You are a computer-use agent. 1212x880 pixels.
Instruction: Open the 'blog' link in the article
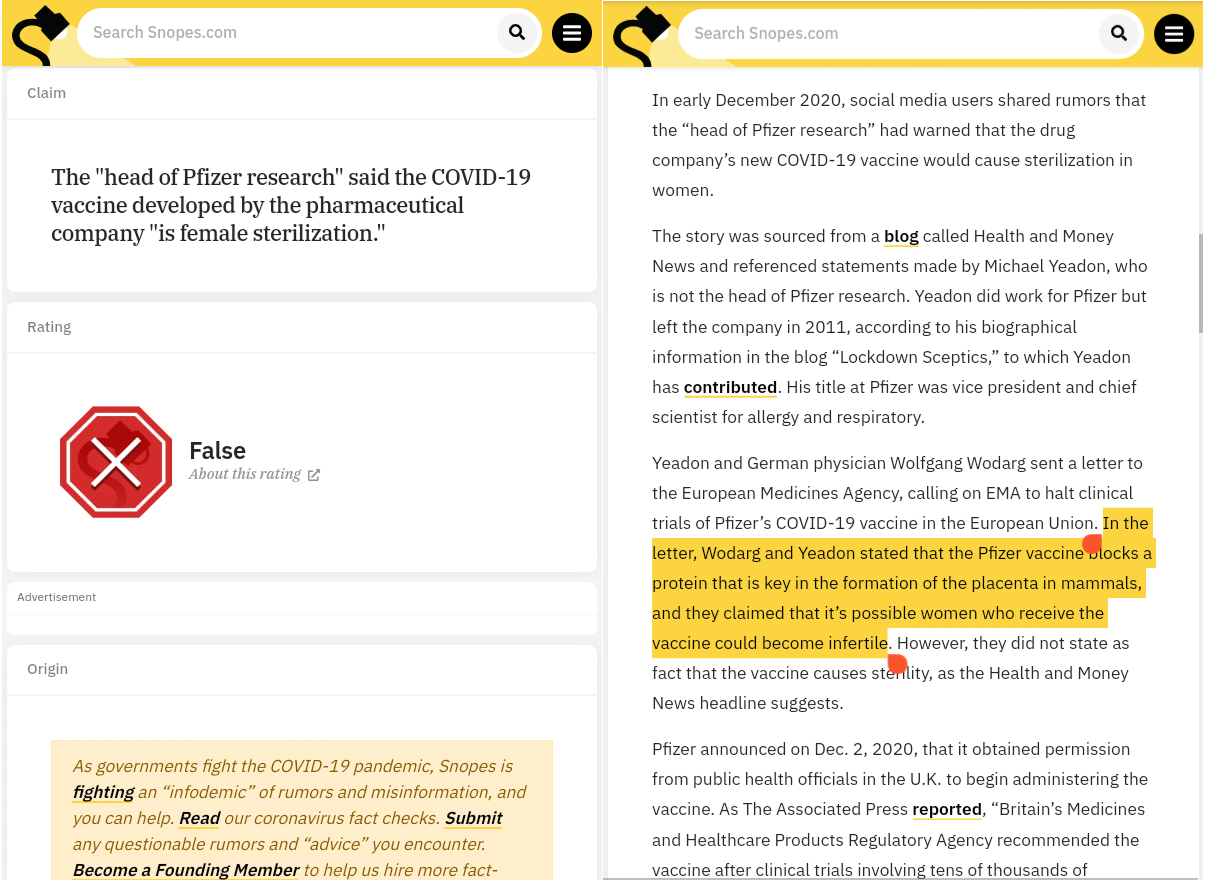(x=901, y=236)
